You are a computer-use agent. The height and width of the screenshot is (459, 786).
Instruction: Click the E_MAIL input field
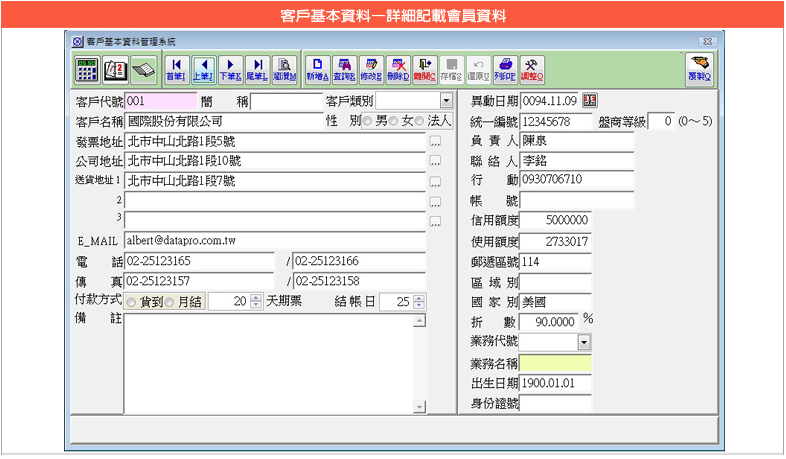pyautogui.click(x=274, y=241)
